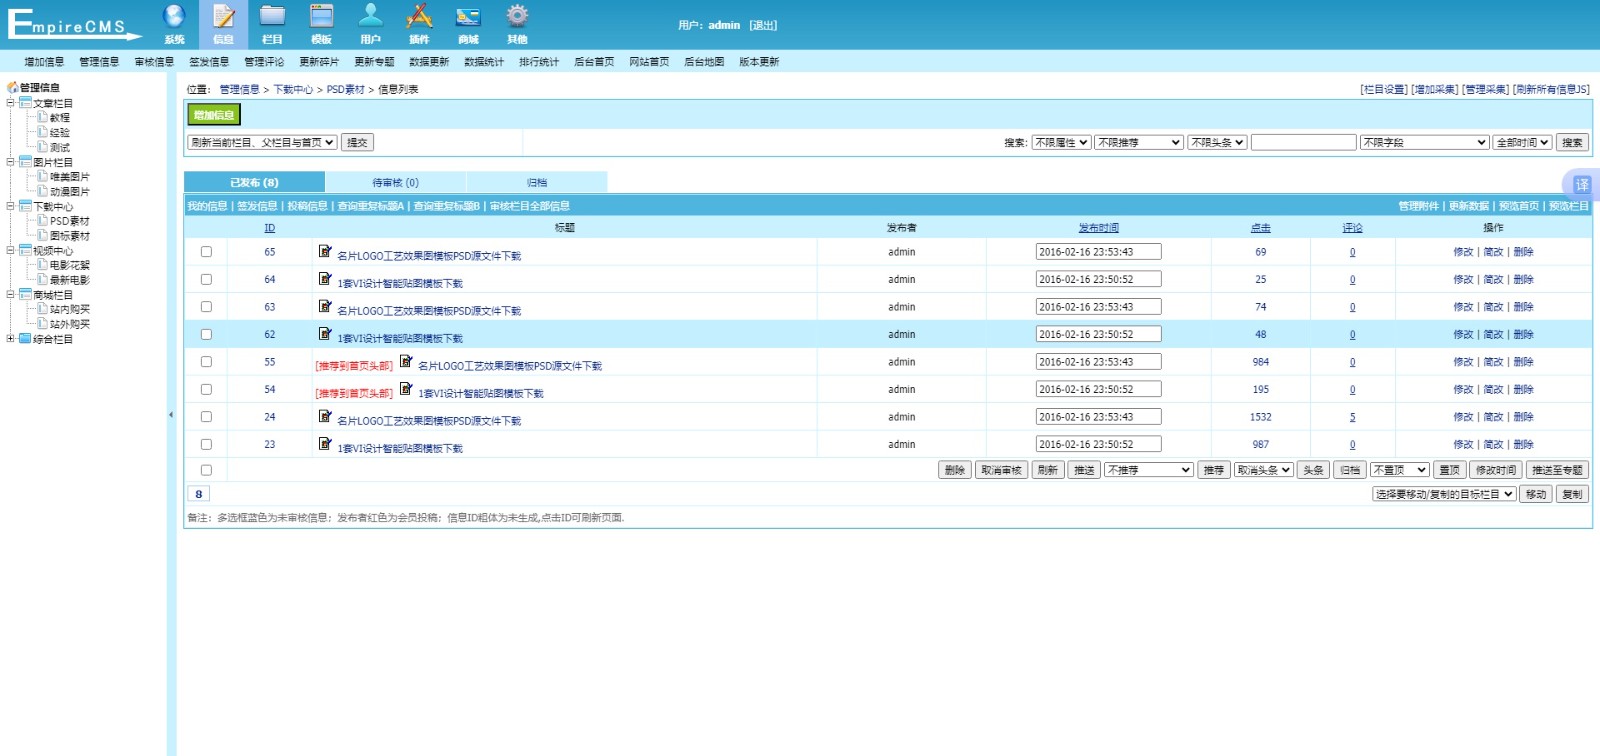The width and height of the screenshot is (1600, 756).
Task: Check the checkbox for row ID 65
Action: tap(206, 252)
